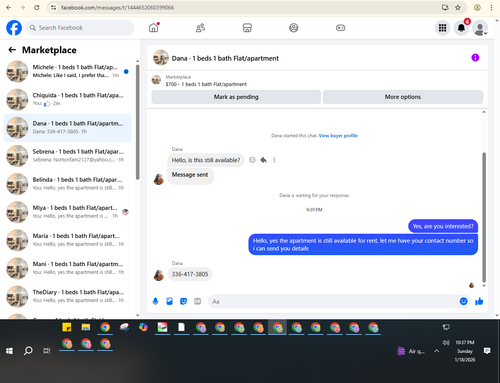500x383 pixels.
Task: Open the Chrome three-dot menu
Action: click(491, 7)
